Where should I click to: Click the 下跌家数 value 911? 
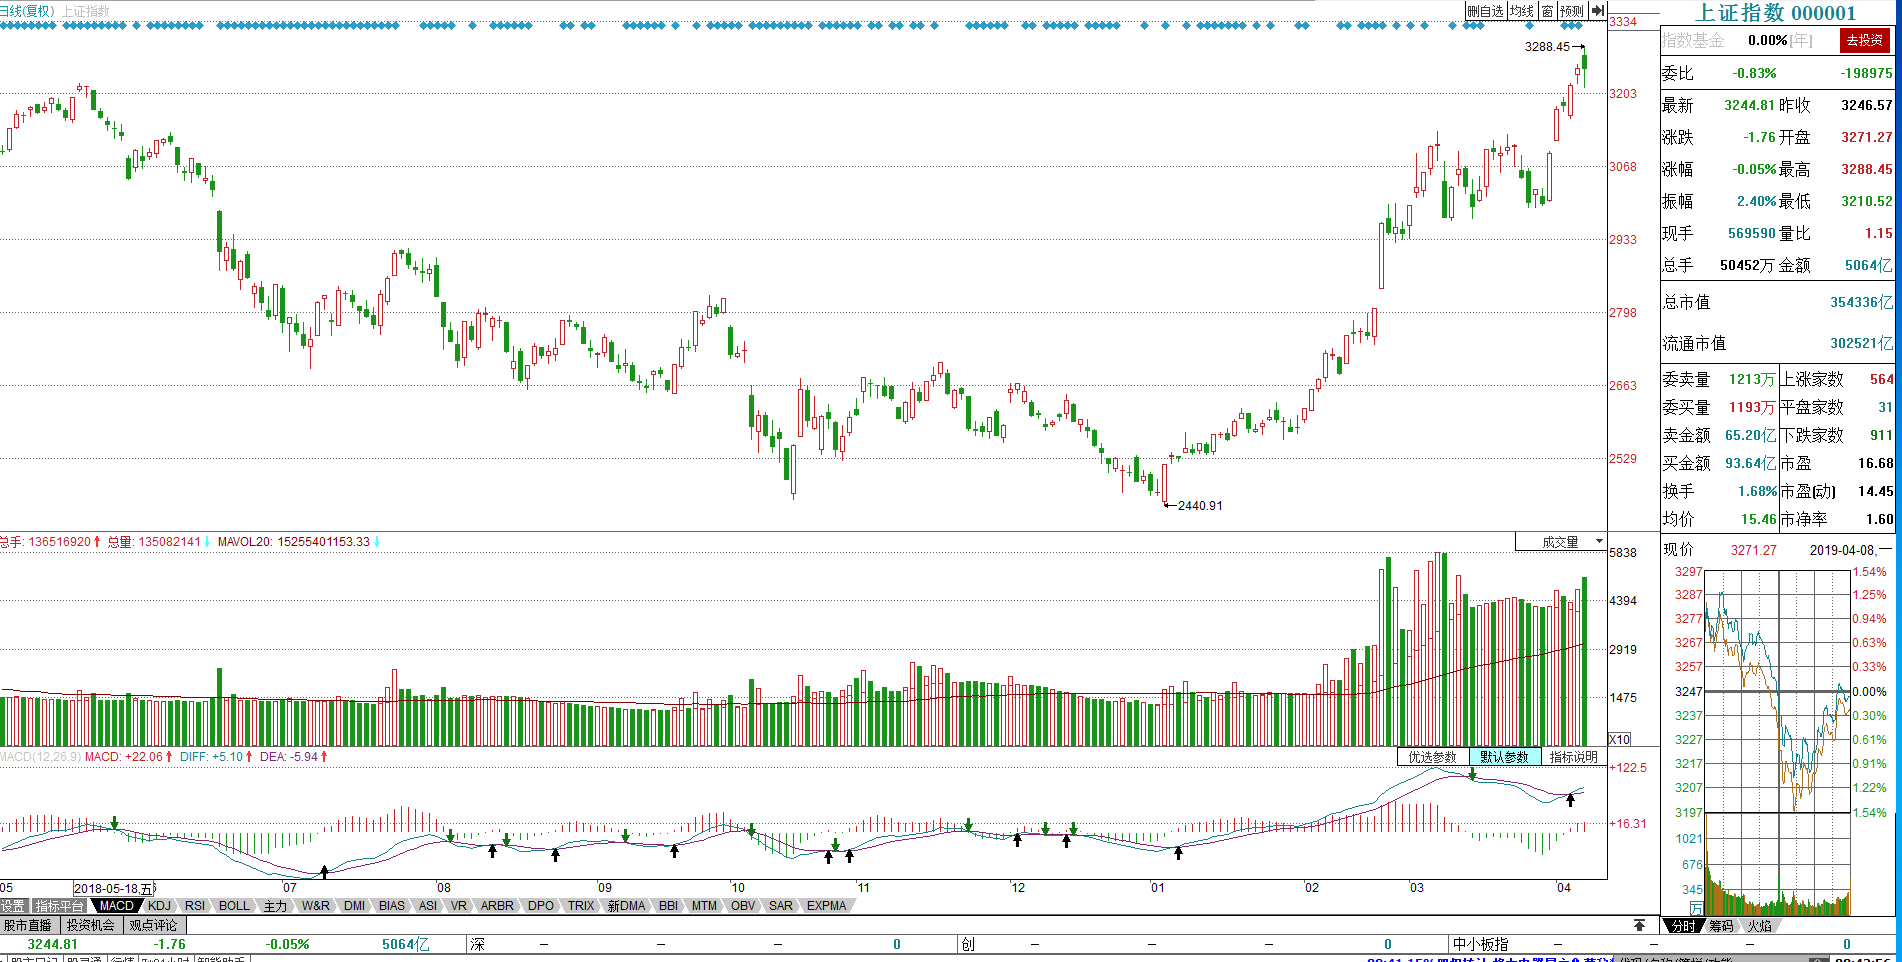coord(1881,435)
